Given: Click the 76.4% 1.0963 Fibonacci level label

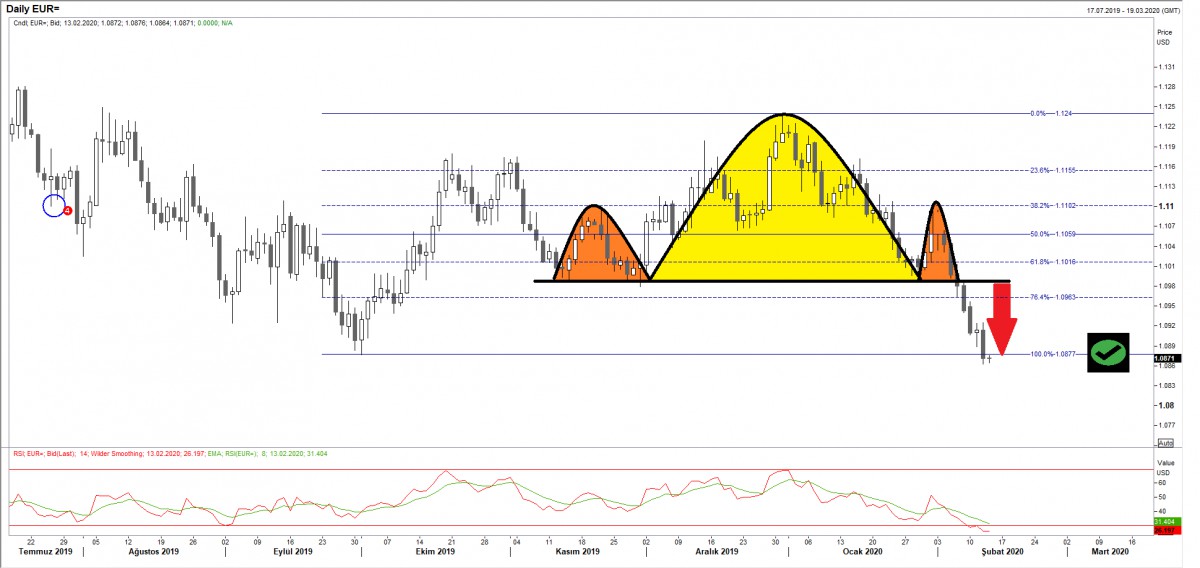Looking at the screenshot, I should coord(1052,297).
